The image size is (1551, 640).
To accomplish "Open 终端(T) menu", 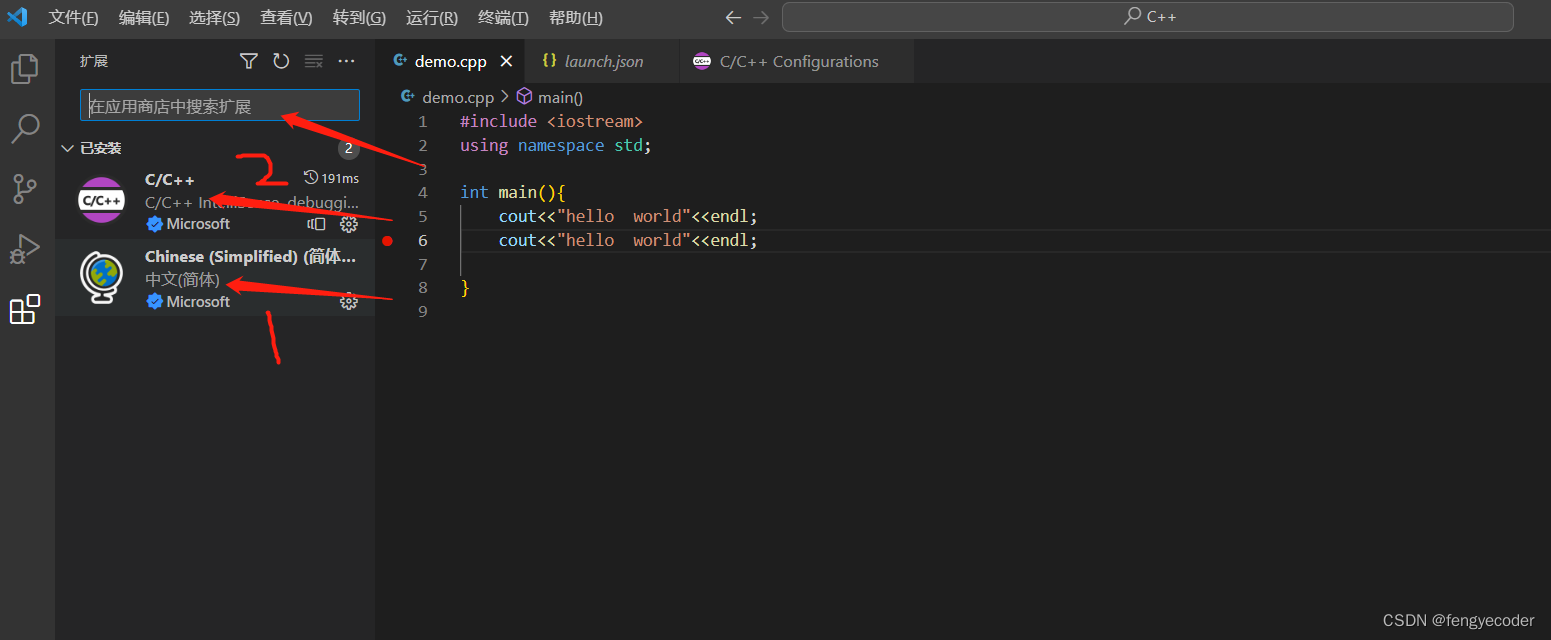I will 503,18.
